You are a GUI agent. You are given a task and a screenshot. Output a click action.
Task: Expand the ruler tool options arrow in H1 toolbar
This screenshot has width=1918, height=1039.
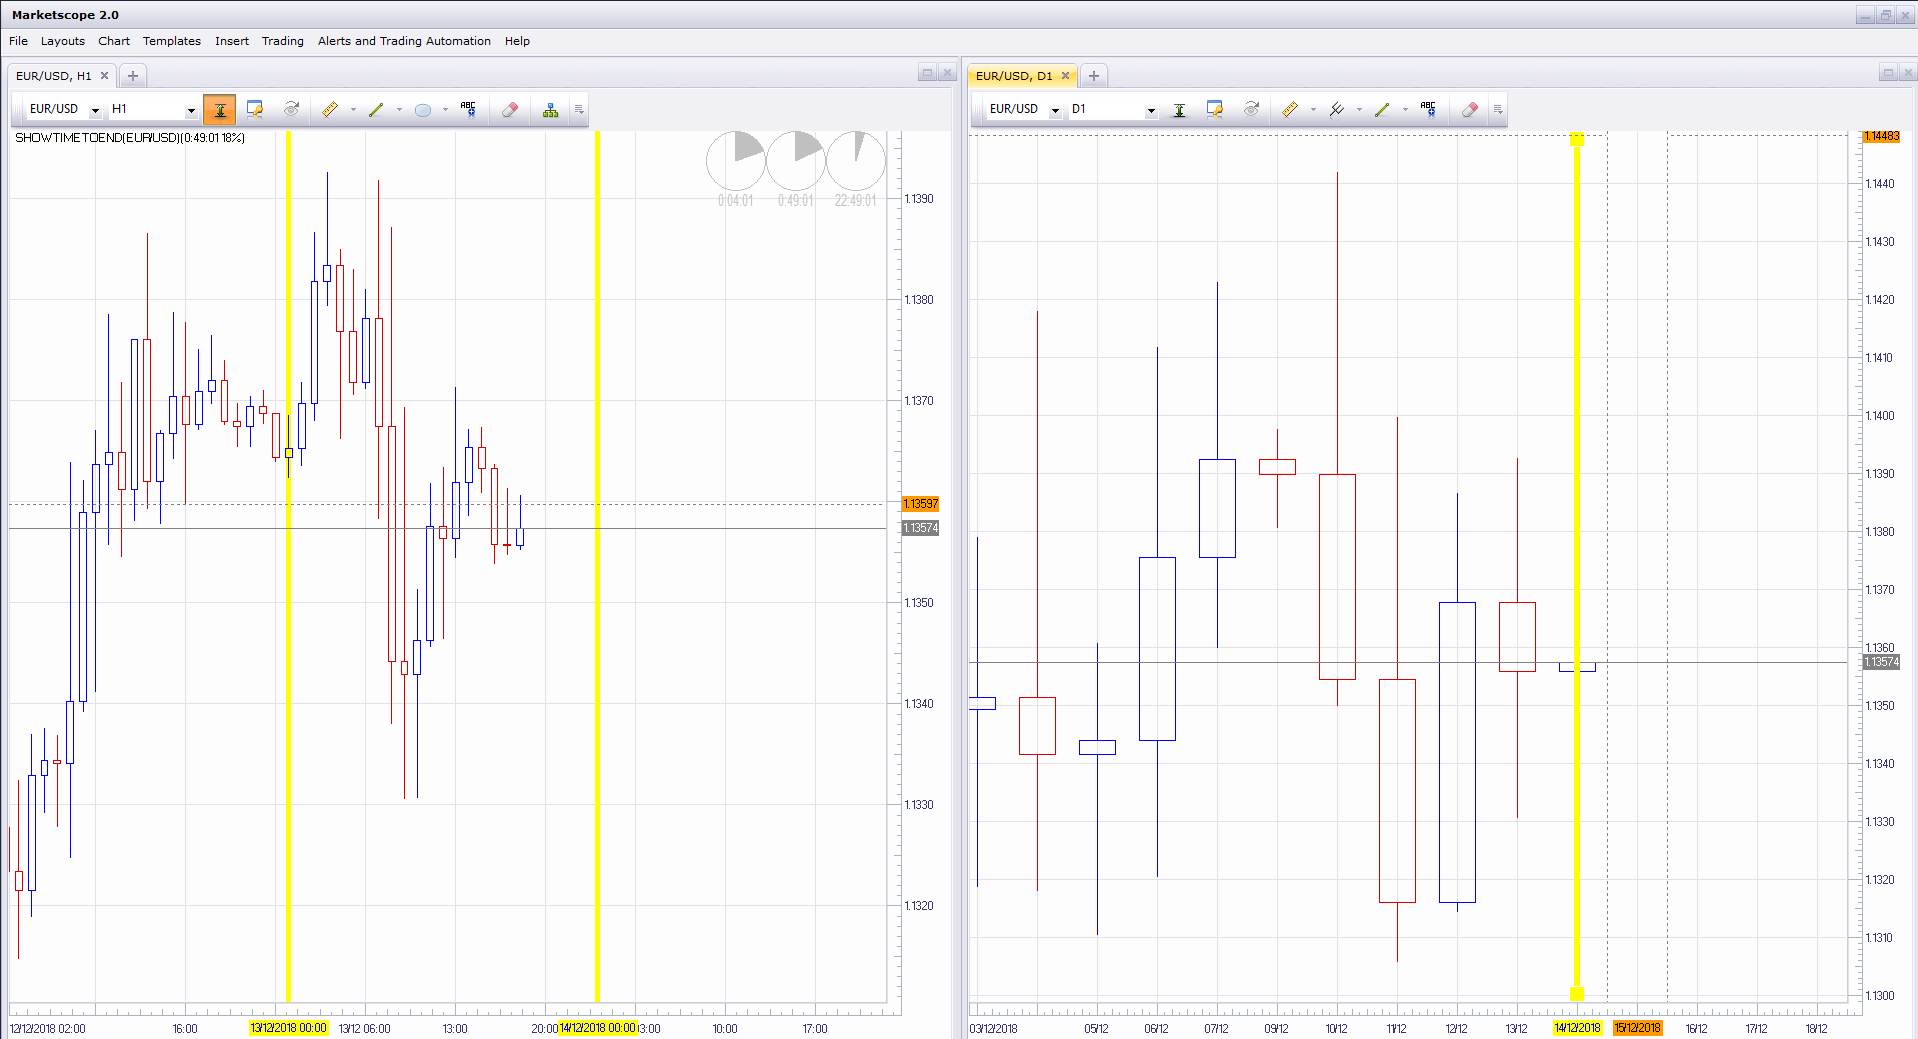click(353, 110)
